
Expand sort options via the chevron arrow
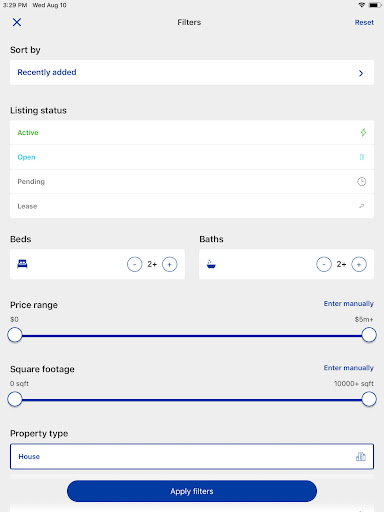click(x=361, y=73)
